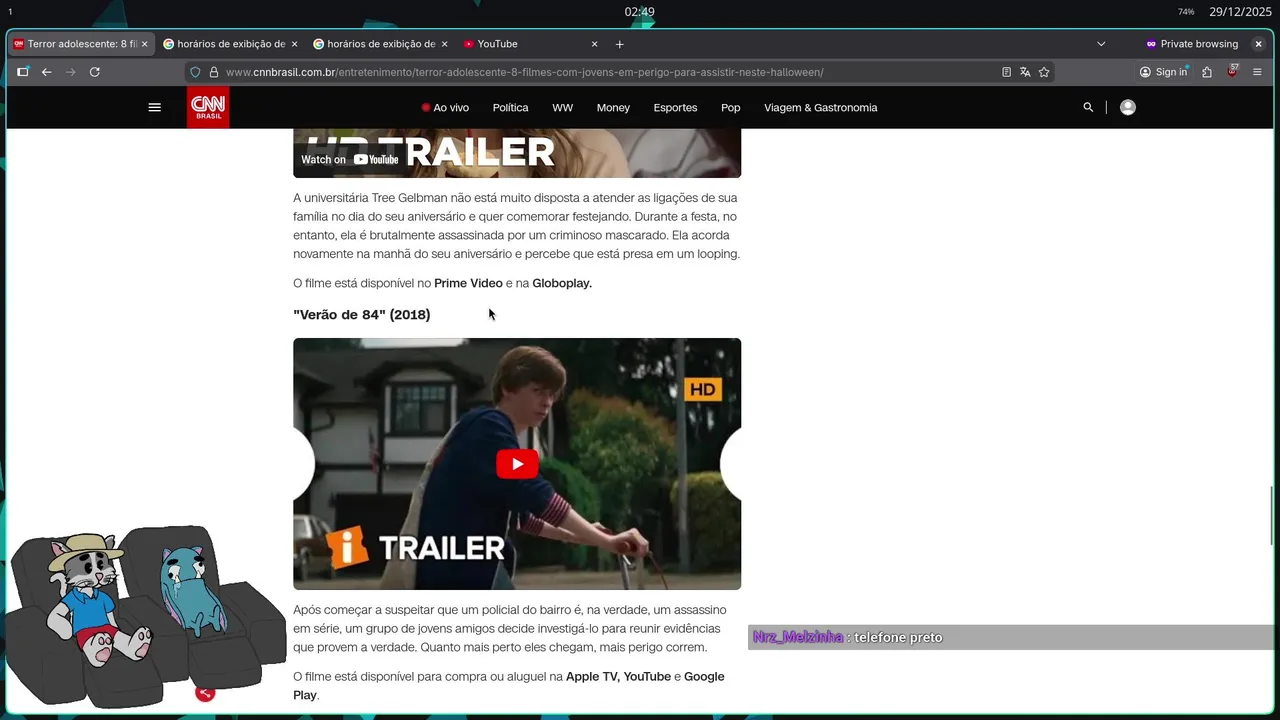Close the YouTube tab
Screen dimensions: 1280x720
click(x=594, y=44)
